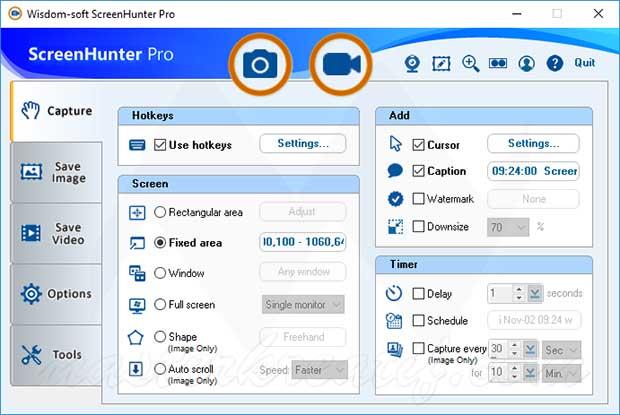The width and height of the screenshot is (620, 415).
Task: Click the auto scroll down-arrow icon
Action: click(136, 370)
